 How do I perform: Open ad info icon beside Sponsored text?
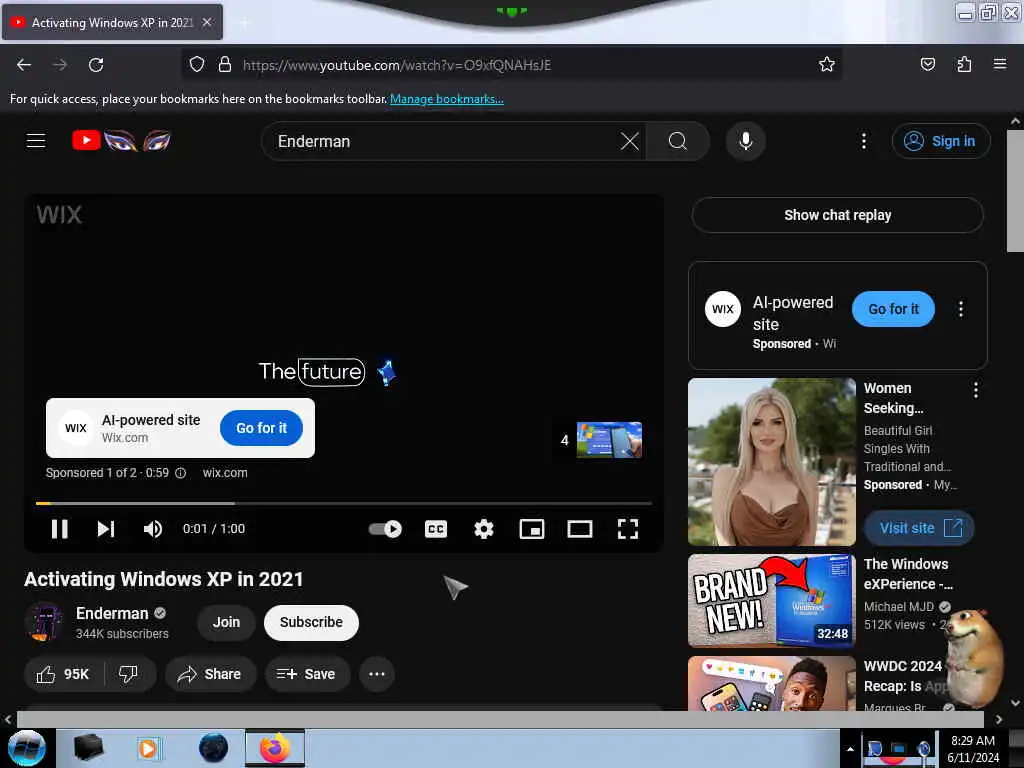[180, 473]
